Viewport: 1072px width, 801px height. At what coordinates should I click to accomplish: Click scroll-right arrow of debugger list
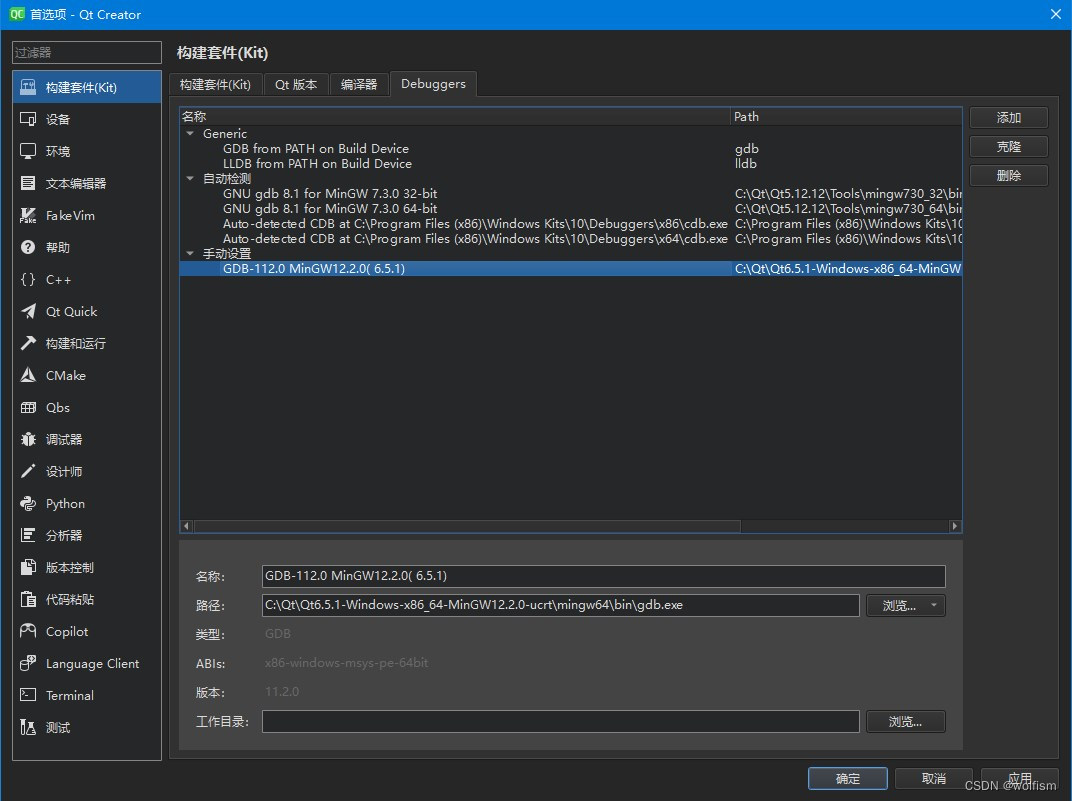(955, 526)
